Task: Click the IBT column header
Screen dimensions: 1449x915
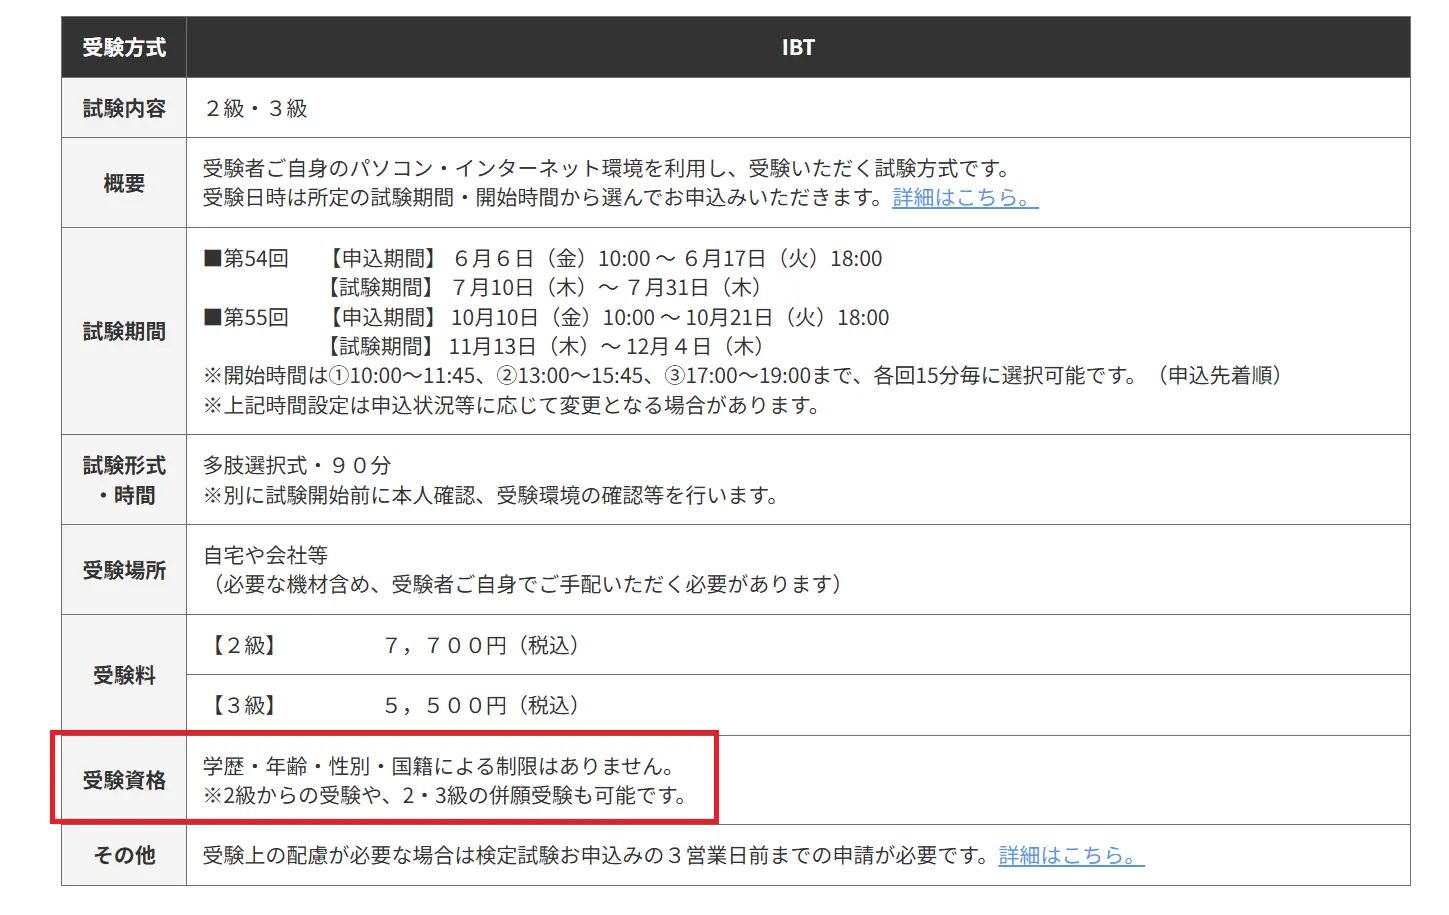Action: click(x=798, y=47)
